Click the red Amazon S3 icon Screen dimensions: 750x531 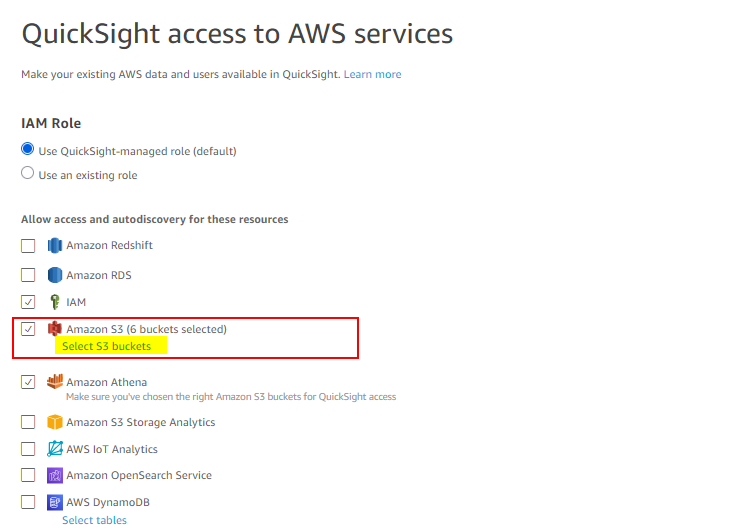coord(55,329)
